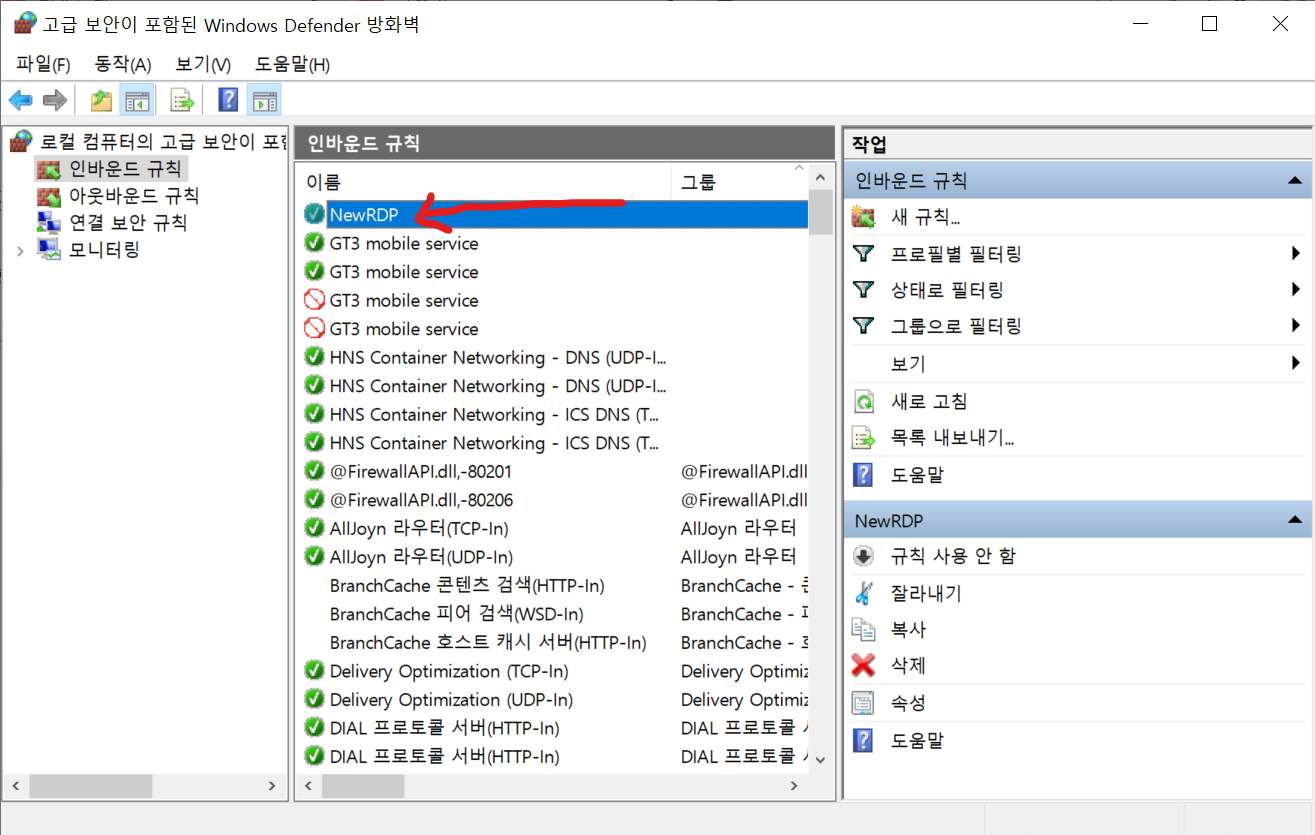Select 인바운드 규칙 in the left tree
The width and height of the screenshot is (1315, 835).
coord(125,168)
